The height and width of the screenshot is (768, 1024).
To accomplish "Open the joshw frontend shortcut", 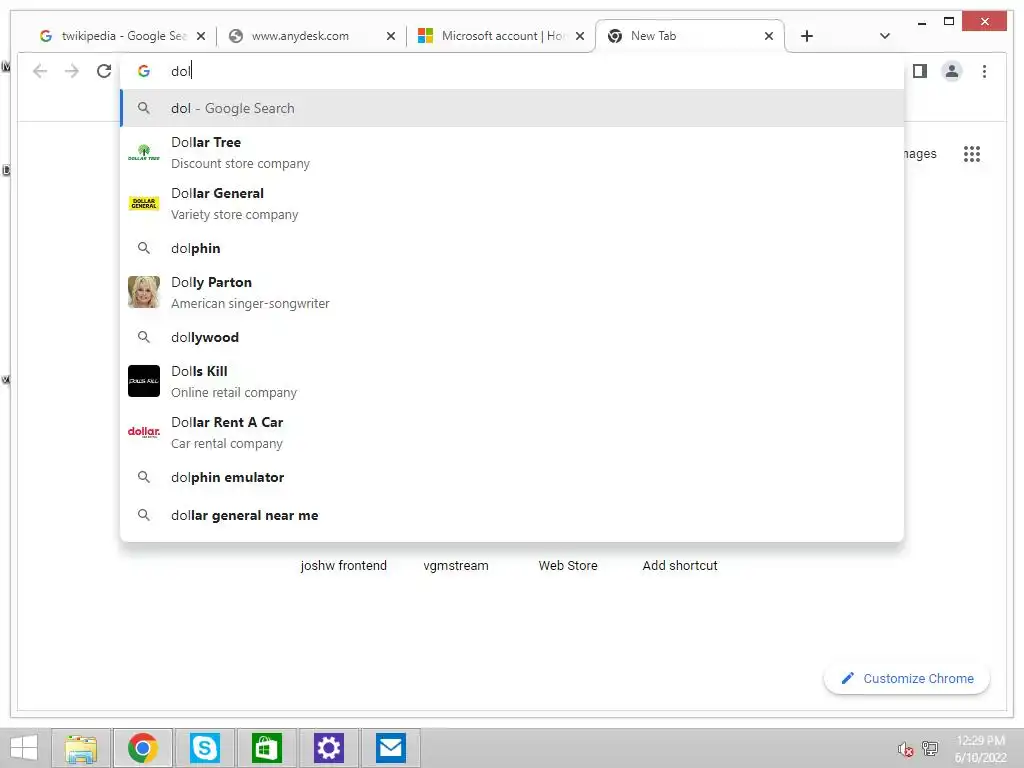I will tap(344, 566).
